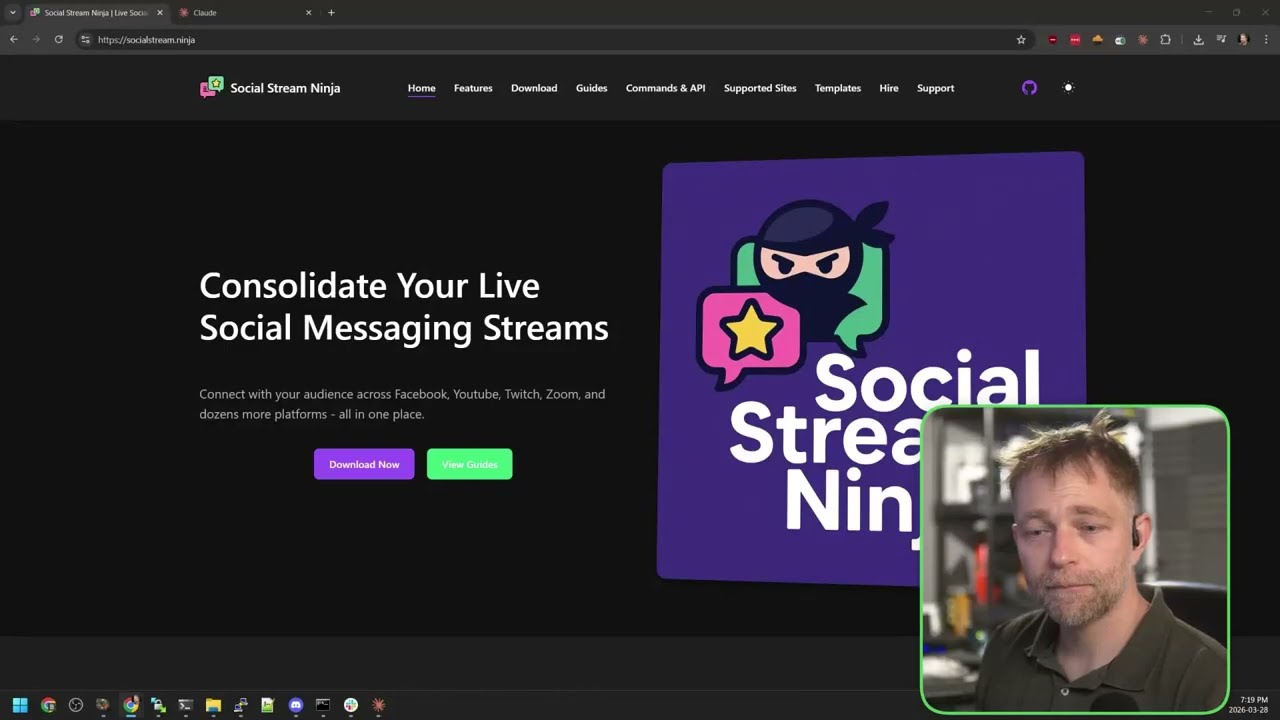Viewport: 1280px width, 720px height.
Task: Open OBS Studio from the taskbar
Action: 75,705
